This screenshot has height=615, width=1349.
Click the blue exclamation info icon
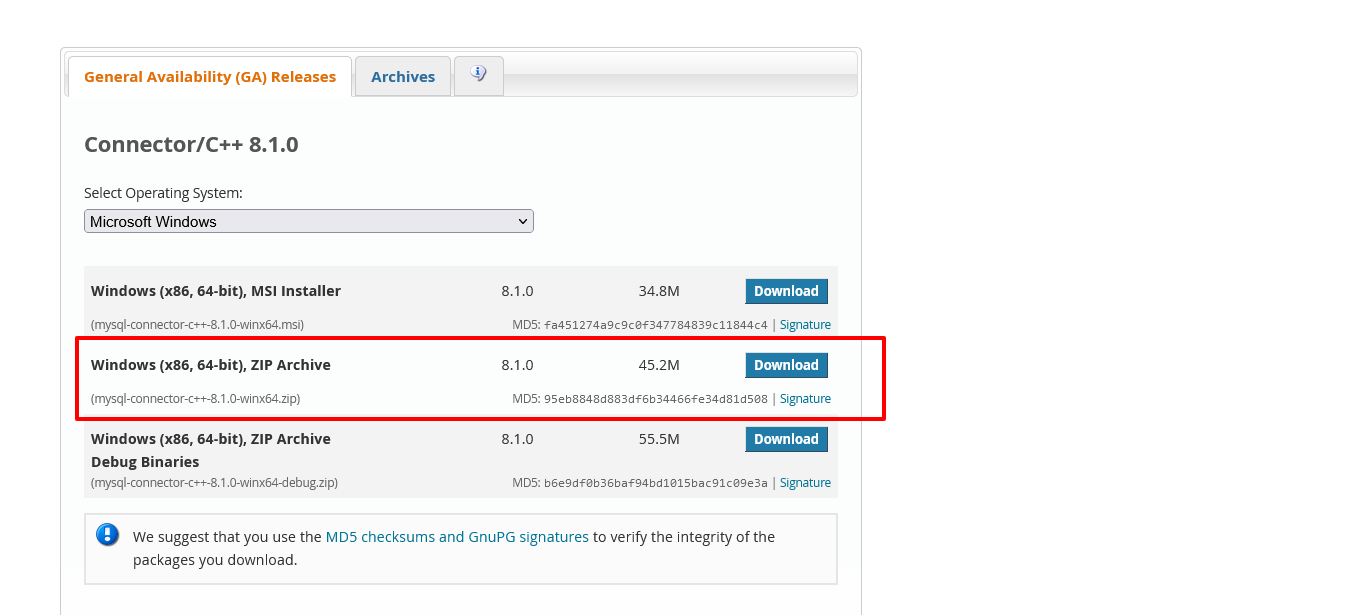coord(107,534)
